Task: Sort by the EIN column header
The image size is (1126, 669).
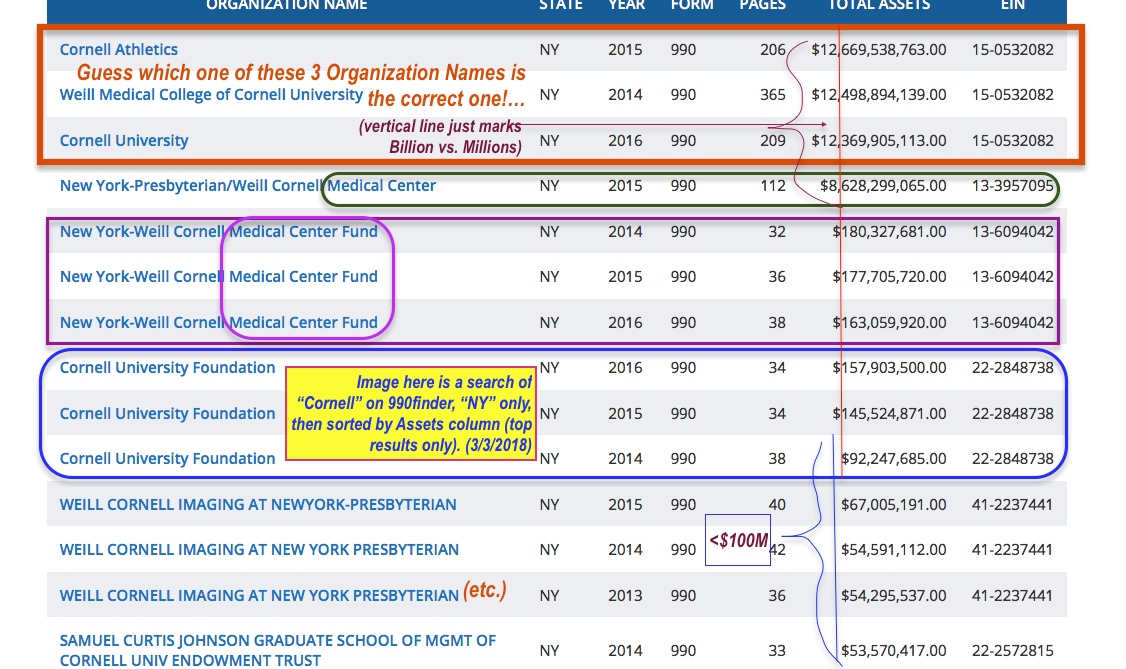Action: pos(1012,5)
